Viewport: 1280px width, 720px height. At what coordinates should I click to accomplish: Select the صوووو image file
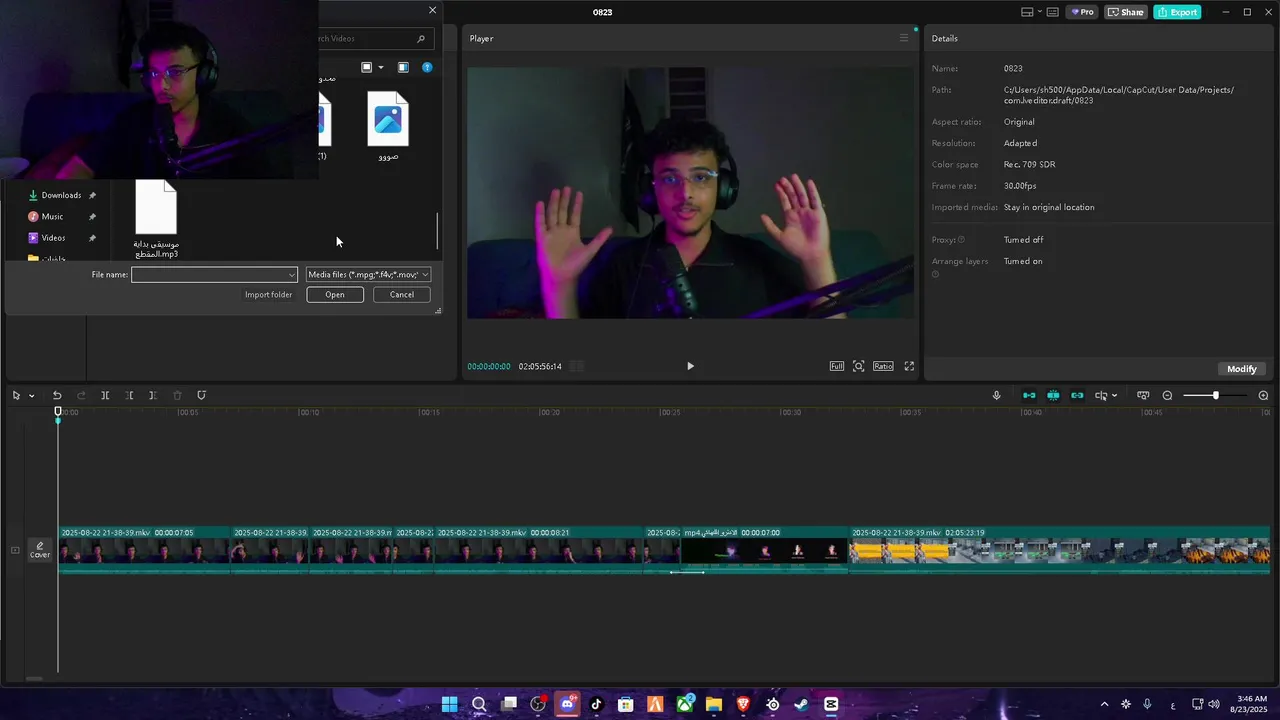pyautogui.click(x=388, y=127)
